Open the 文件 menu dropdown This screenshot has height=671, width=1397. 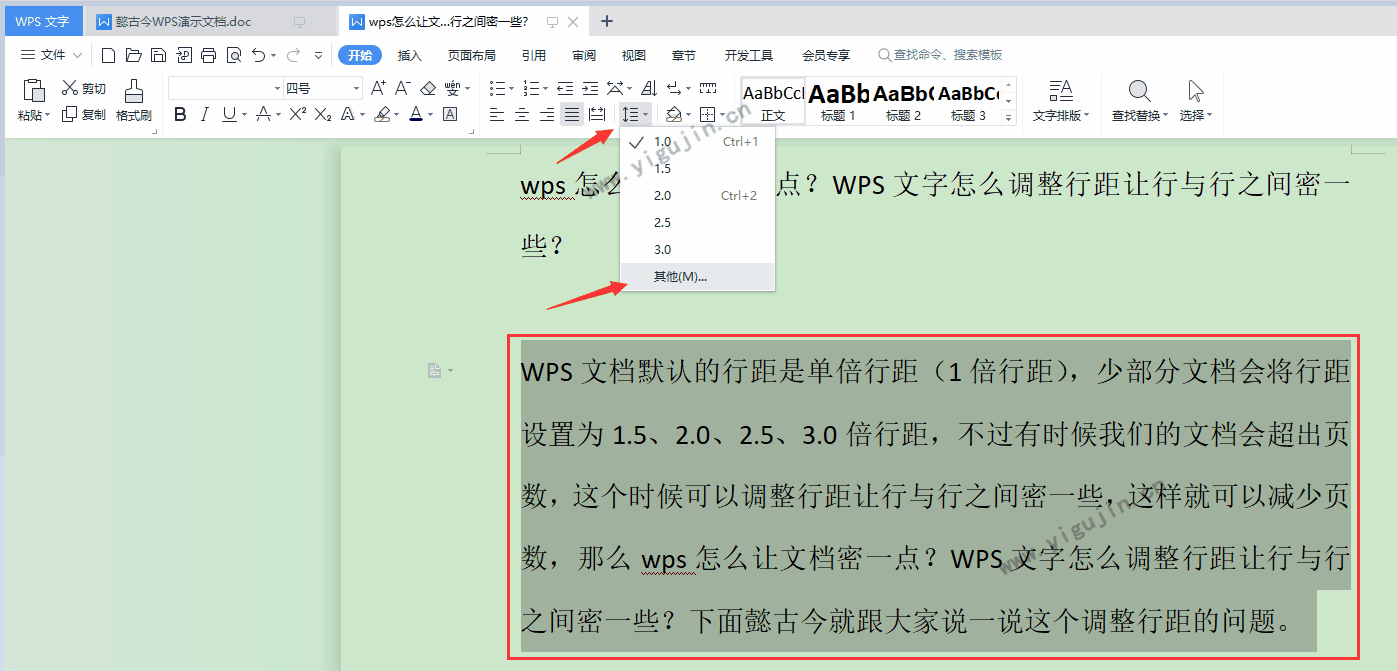point(52,55)
